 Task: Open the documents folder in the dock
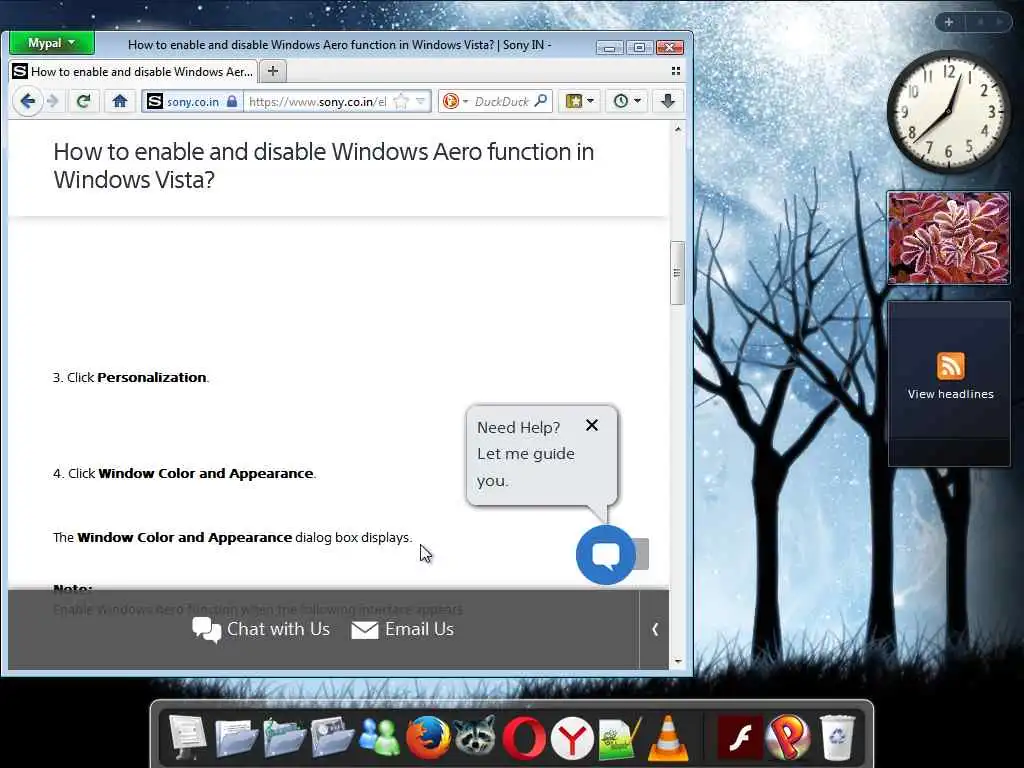(236, 738)
